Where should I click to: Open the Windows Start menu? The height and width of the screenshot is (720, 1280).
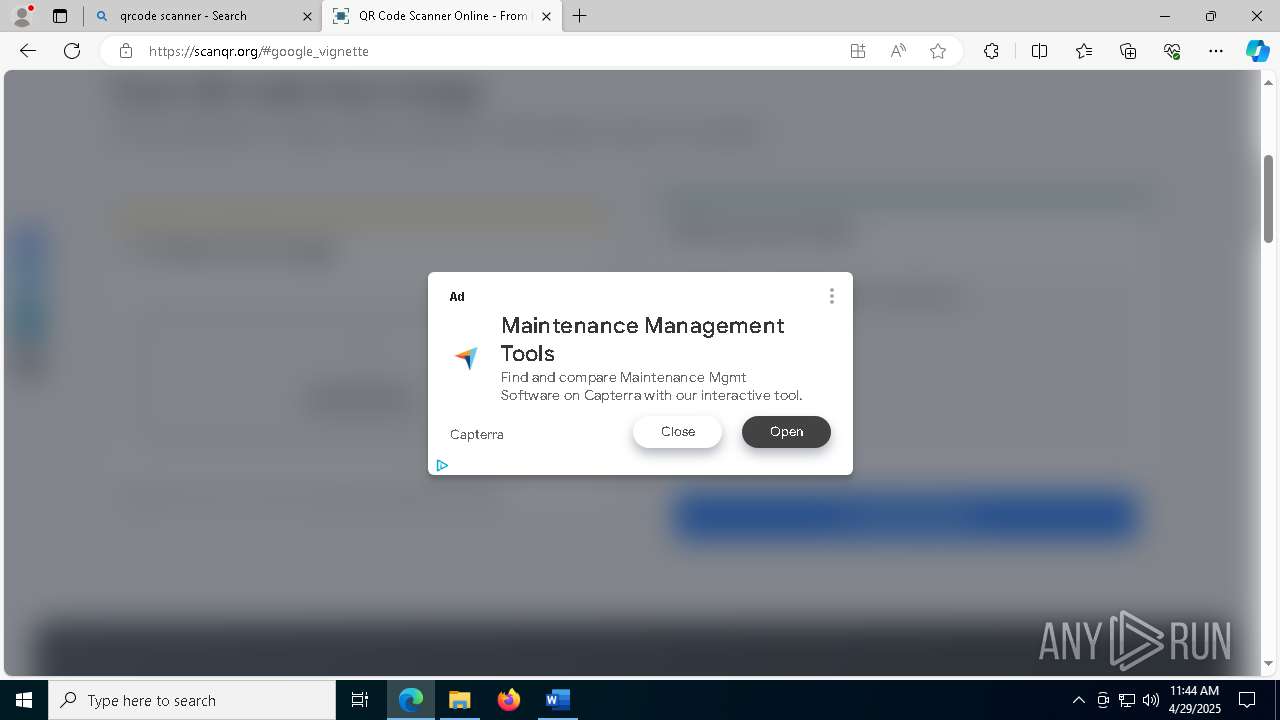click(x=24, y=700)
